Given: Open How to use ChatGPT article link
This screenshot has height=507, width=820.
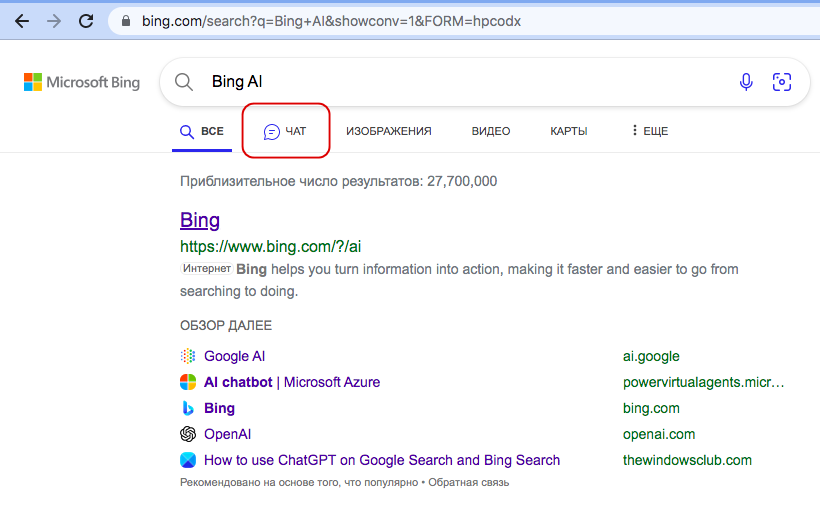Looking at the screenshot, I should [382, 460].
